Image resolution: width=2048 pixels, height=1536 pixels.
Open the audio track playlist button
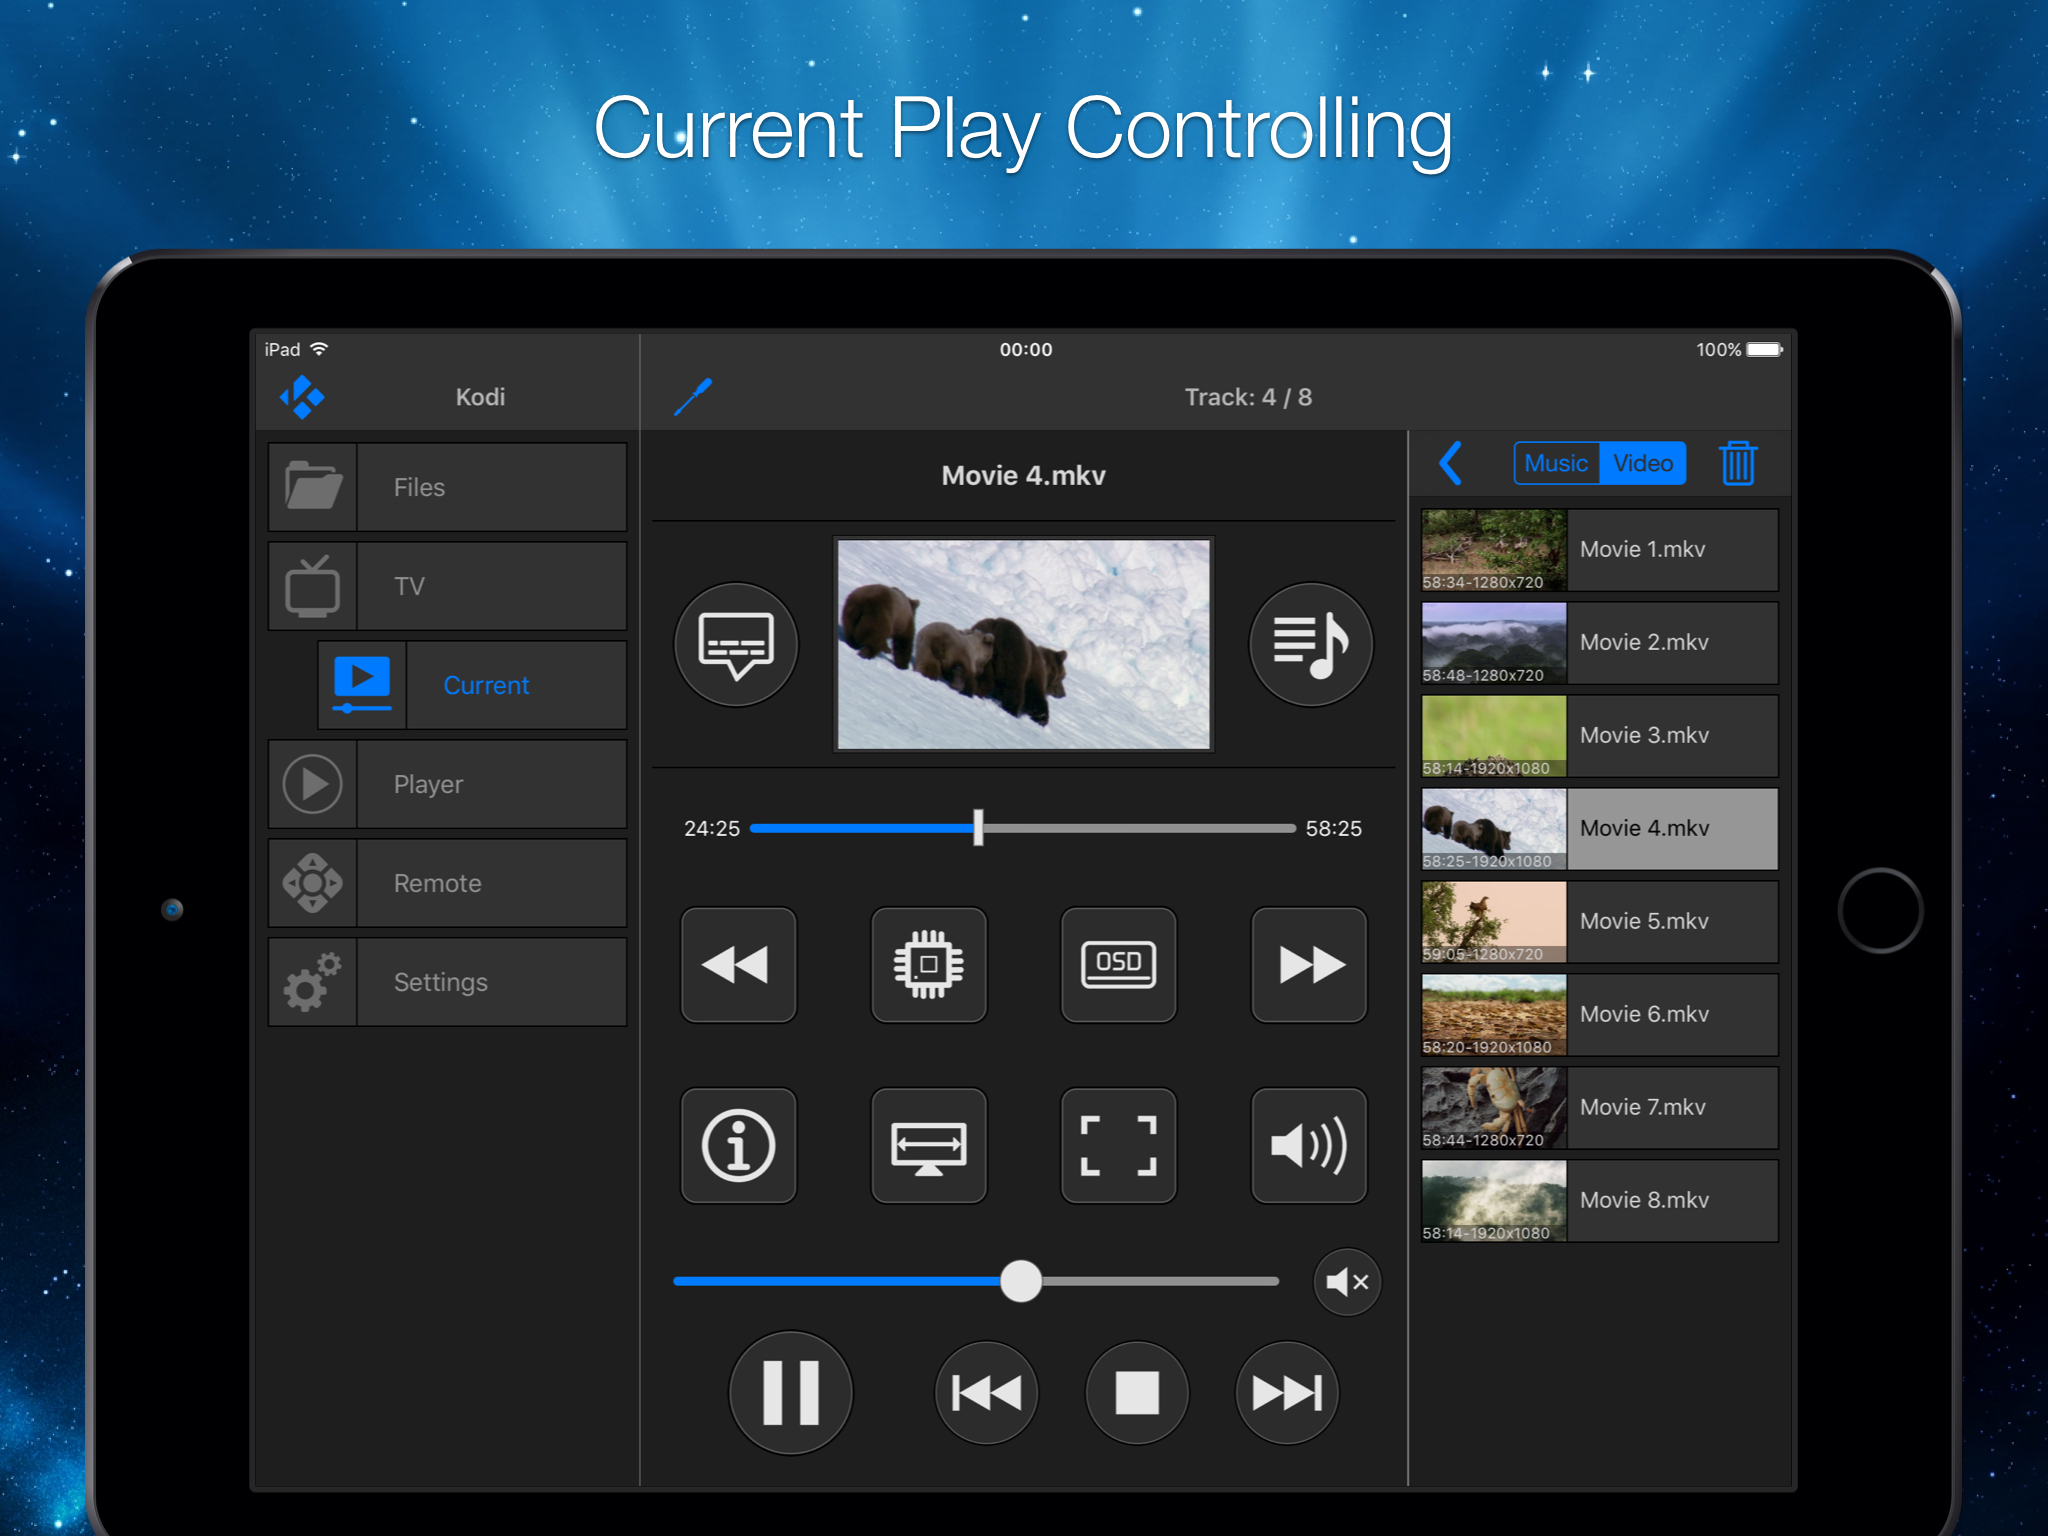click(1310, 644)
